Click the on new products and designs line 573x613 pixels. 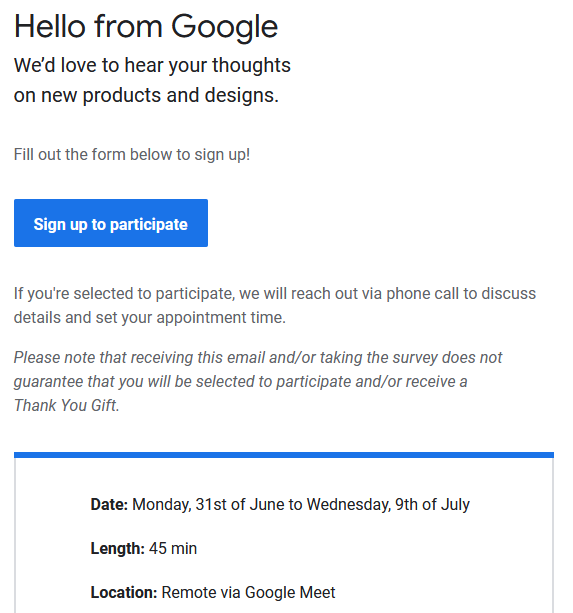[146, 95]
